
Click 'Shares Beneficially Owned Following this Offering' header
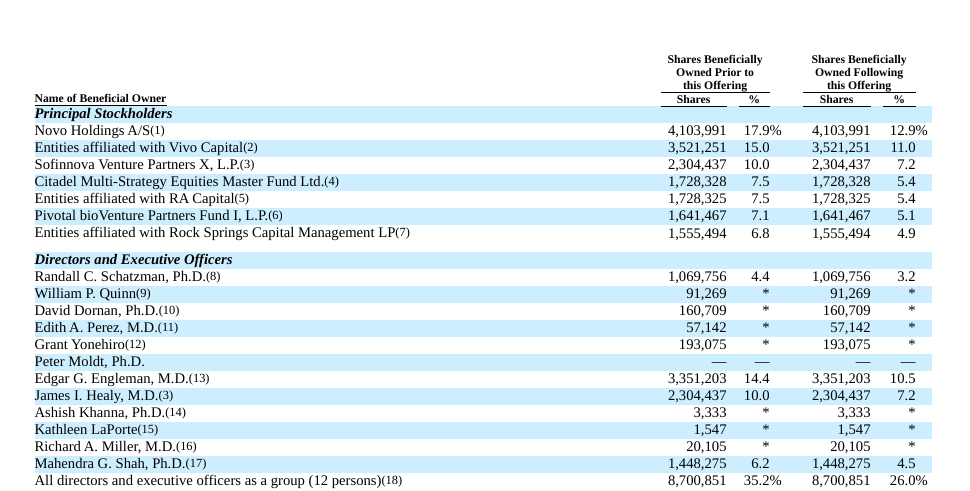point(859,72)
